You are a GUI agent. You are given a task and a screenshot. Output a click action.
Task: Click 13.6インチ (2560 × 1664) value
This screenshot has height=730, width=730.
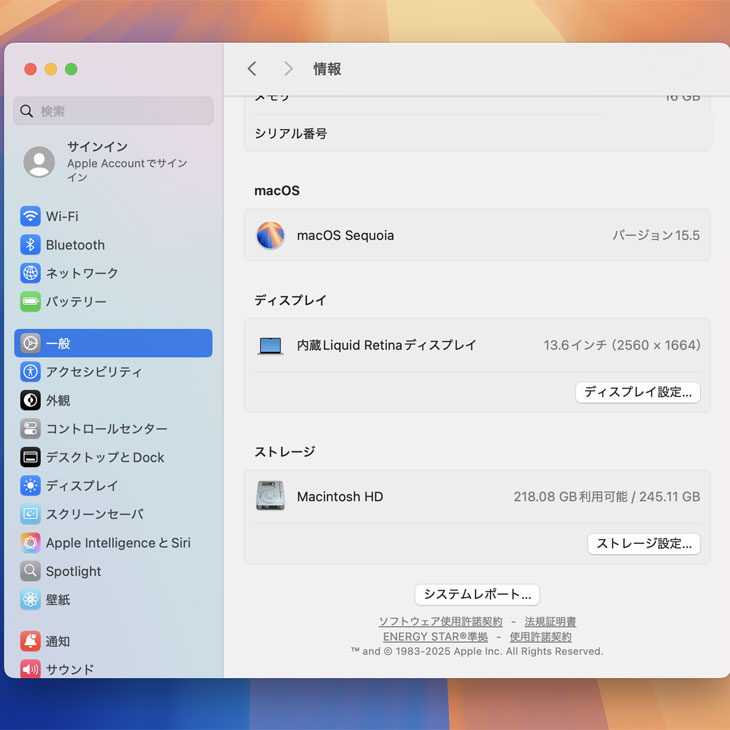622,345
